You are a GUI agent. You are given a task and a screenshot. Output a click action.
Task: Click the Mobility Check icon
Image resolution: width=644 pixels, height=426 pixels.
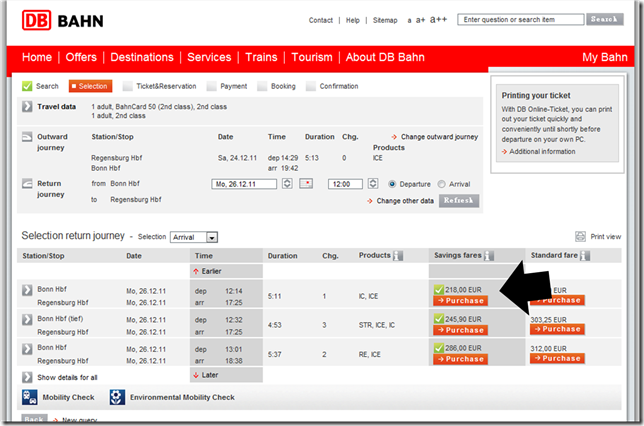point(30,397)
